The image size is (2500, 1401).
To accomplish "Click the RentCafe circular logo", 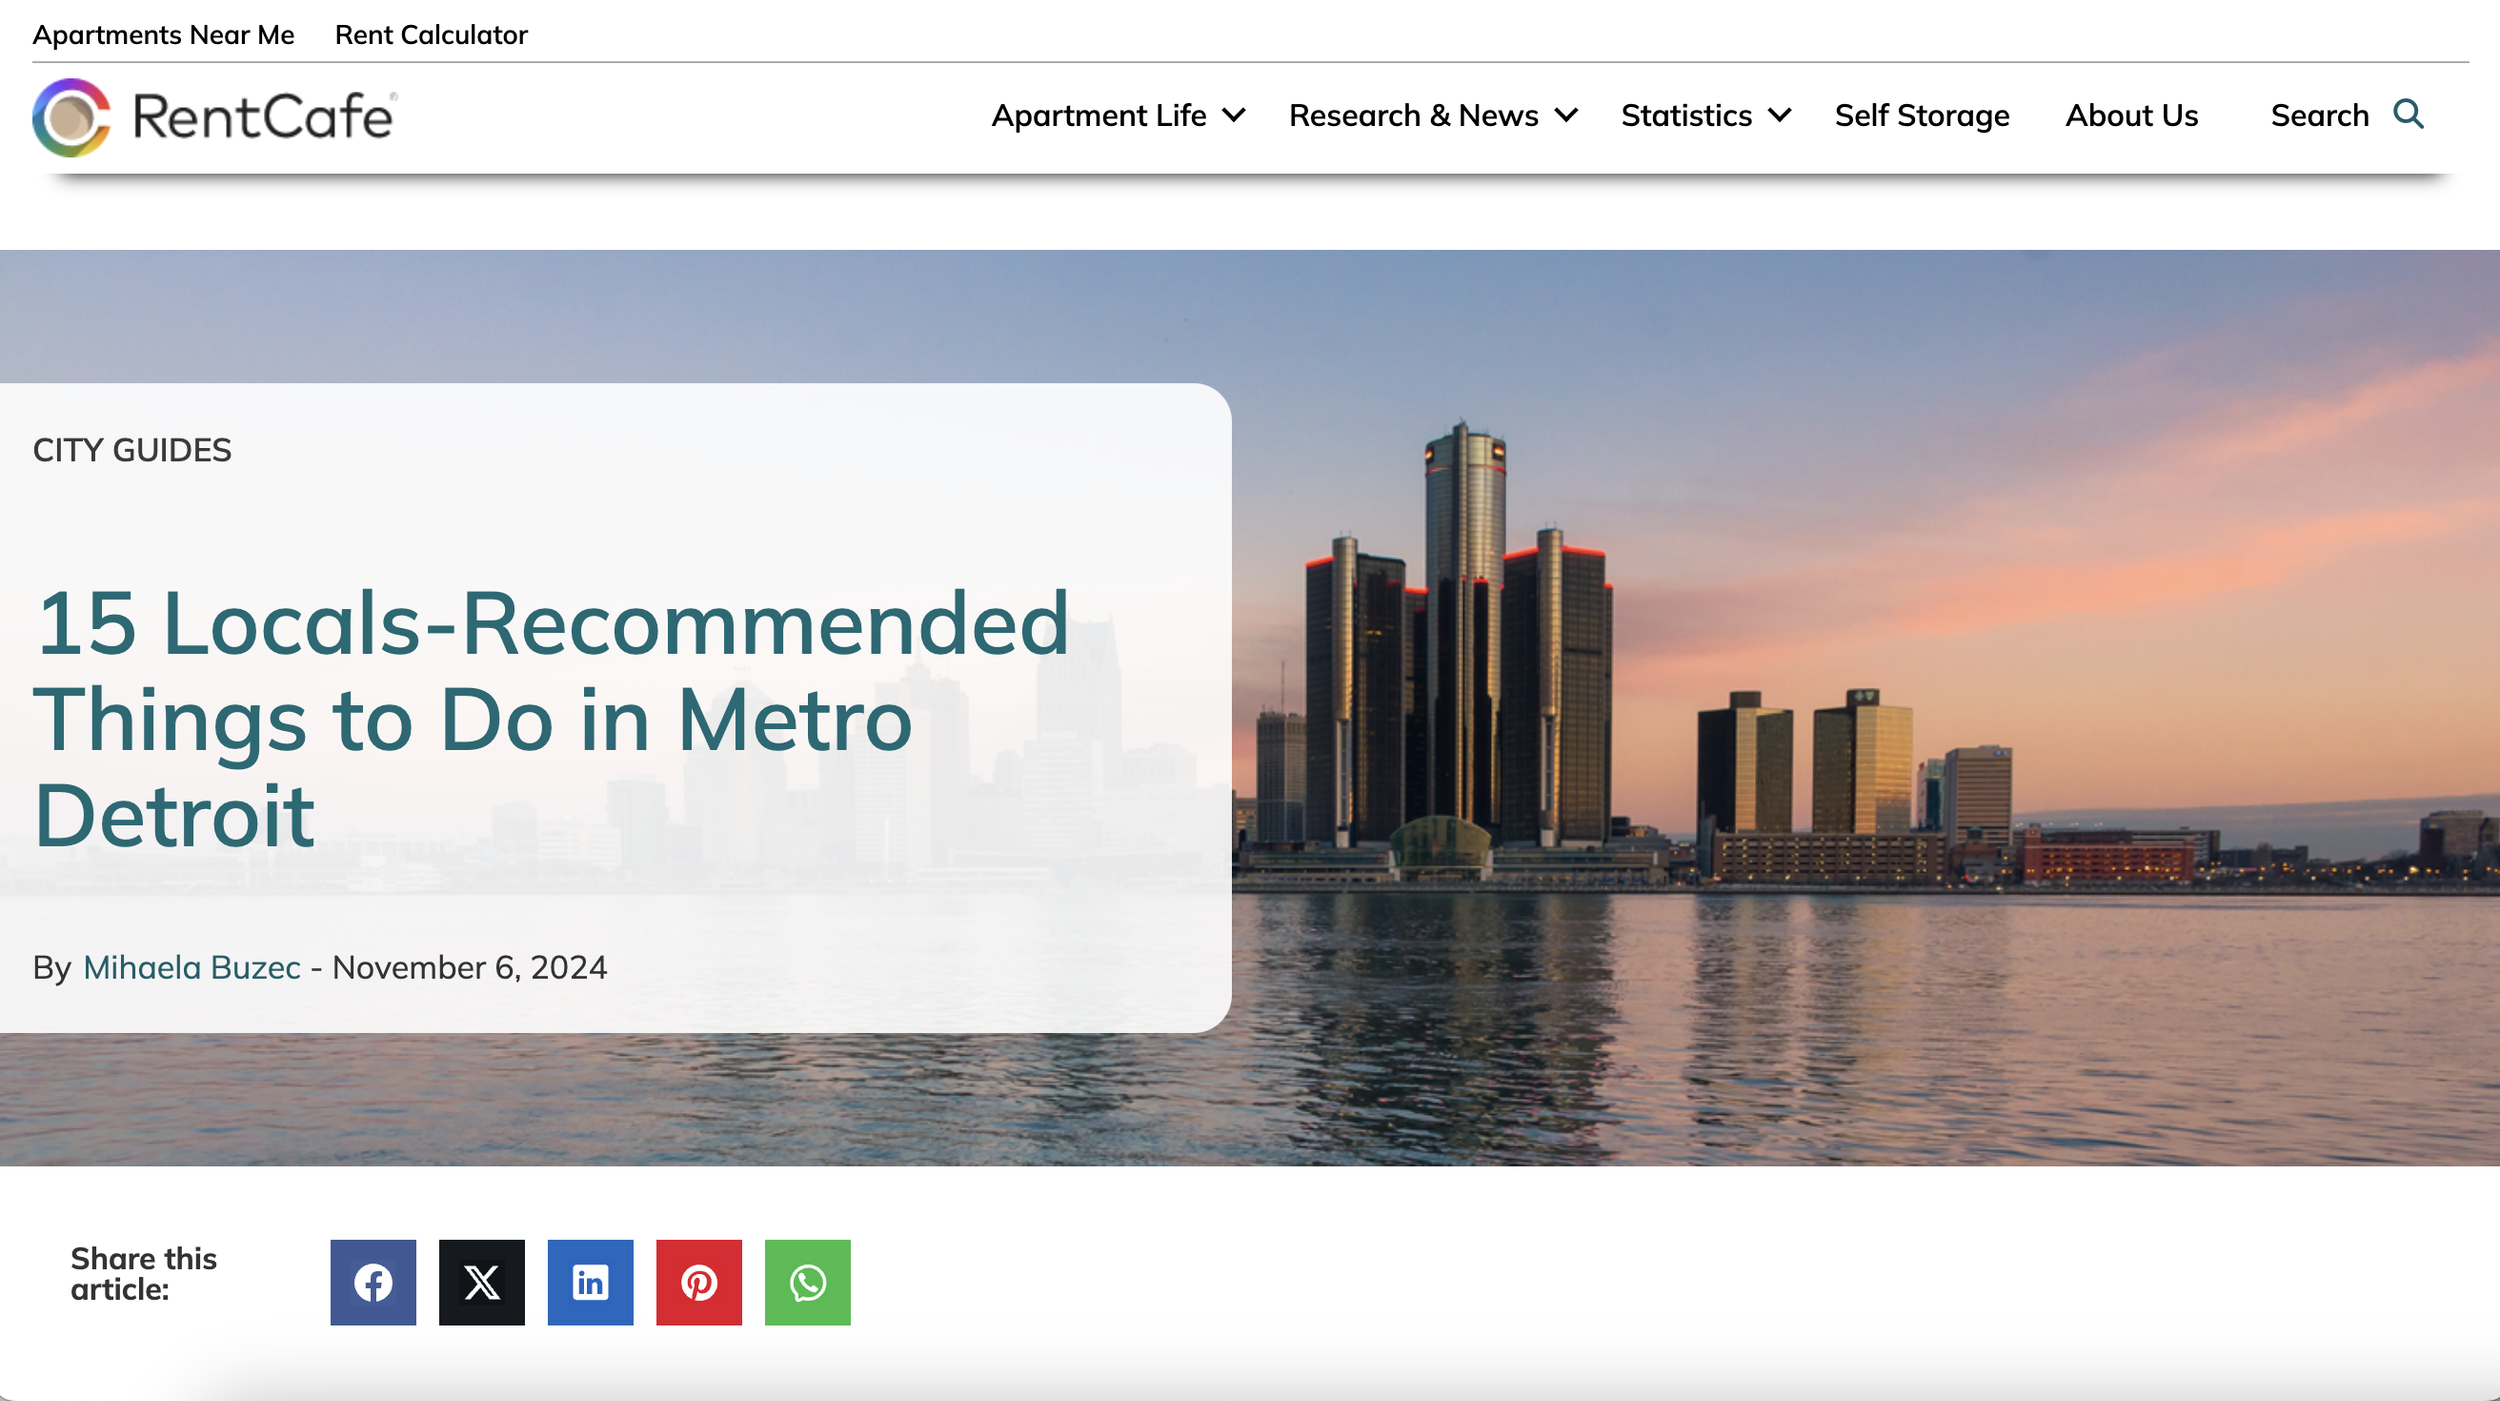I will pyautogui.click(x=71, y=118).
